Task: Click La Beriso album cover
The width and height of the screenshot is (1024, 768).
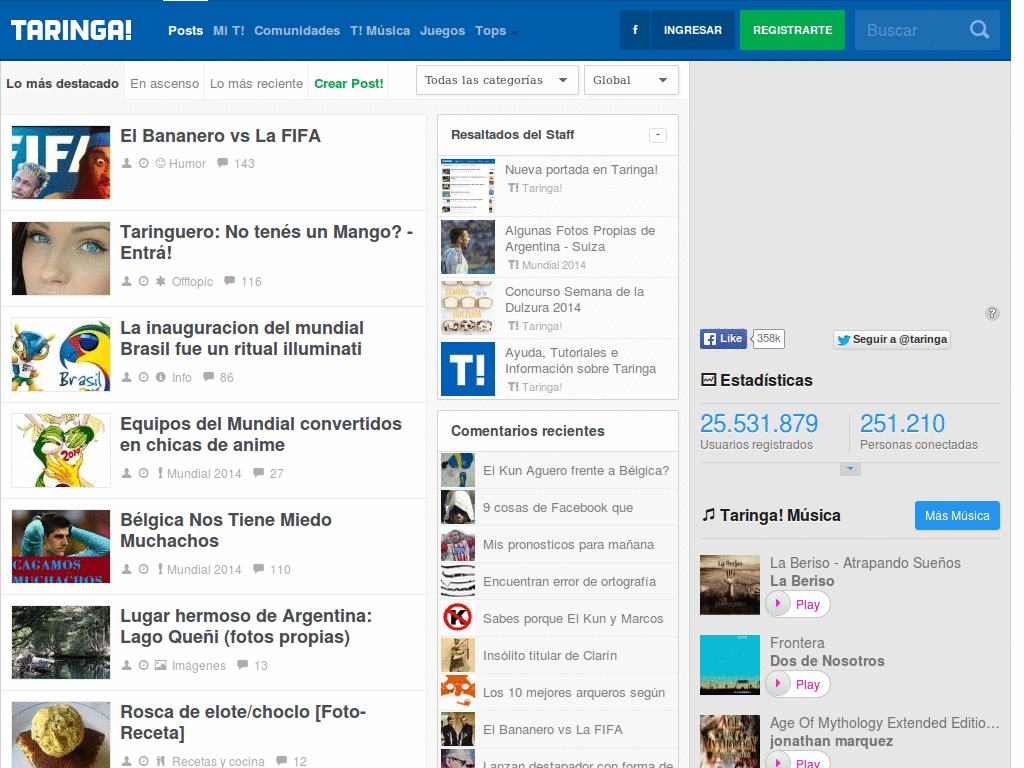Action: coord(729,585)
